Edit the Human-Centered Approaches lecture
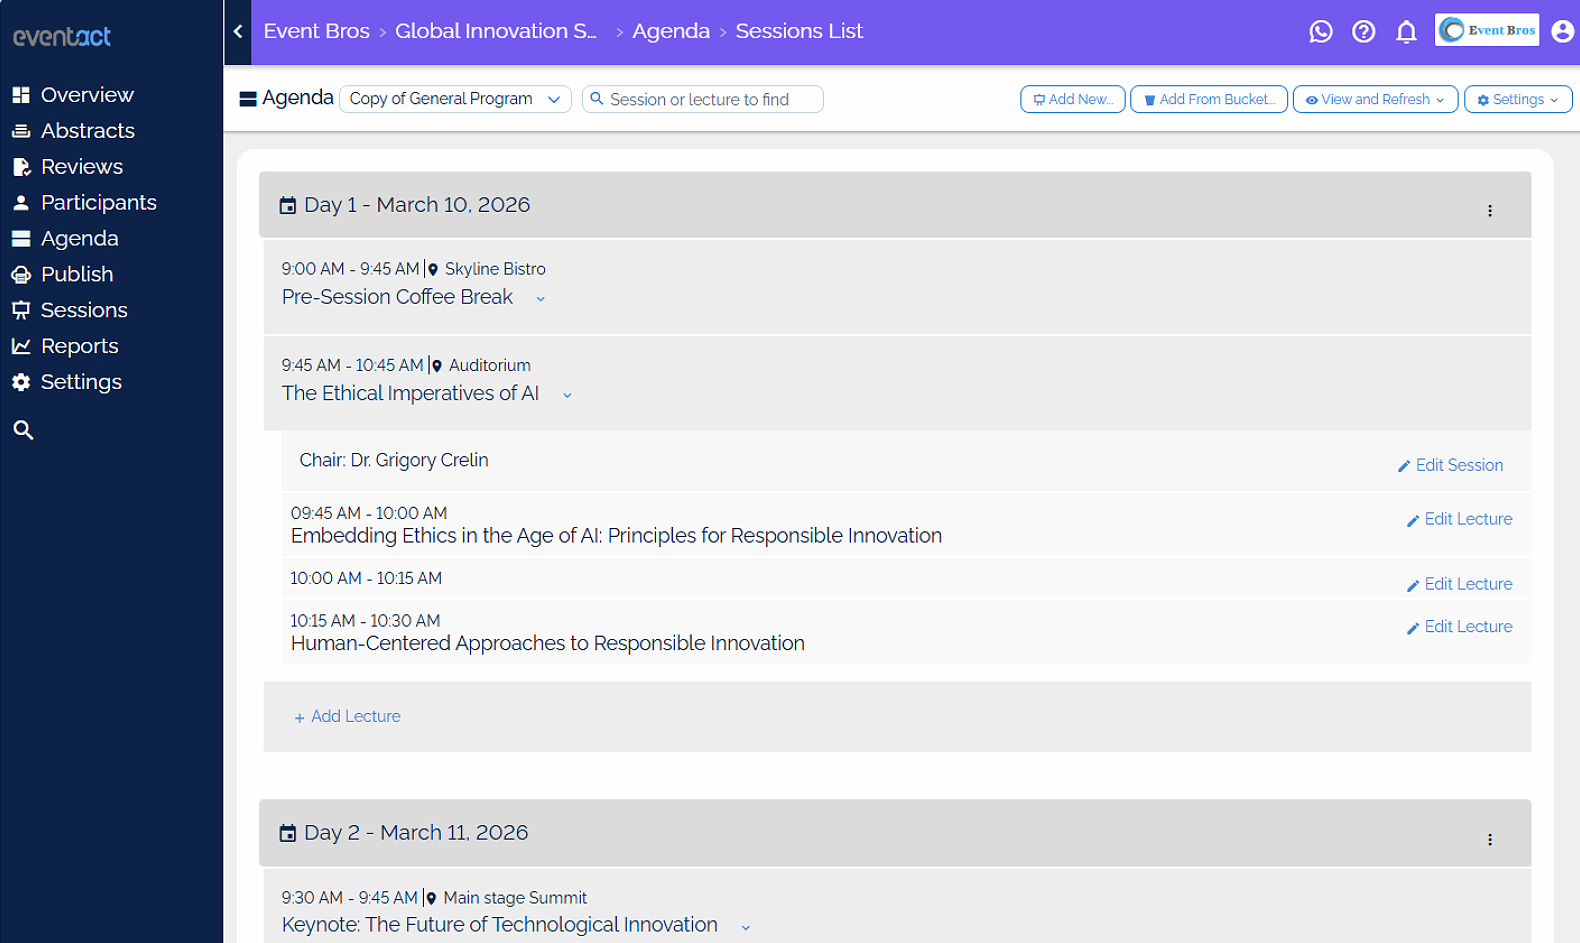 point(1459,627)
